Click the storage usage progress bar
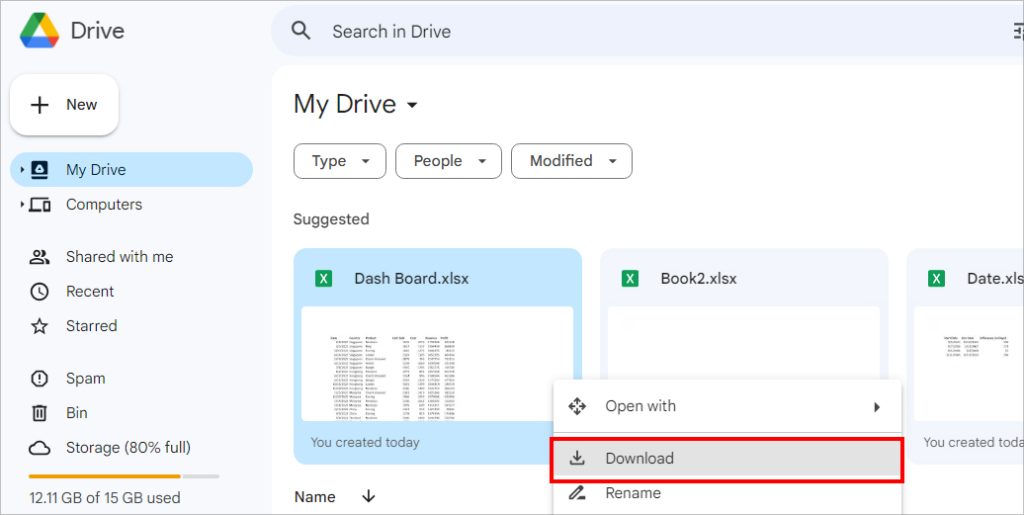1024x515 pixels. click(124, 476)
